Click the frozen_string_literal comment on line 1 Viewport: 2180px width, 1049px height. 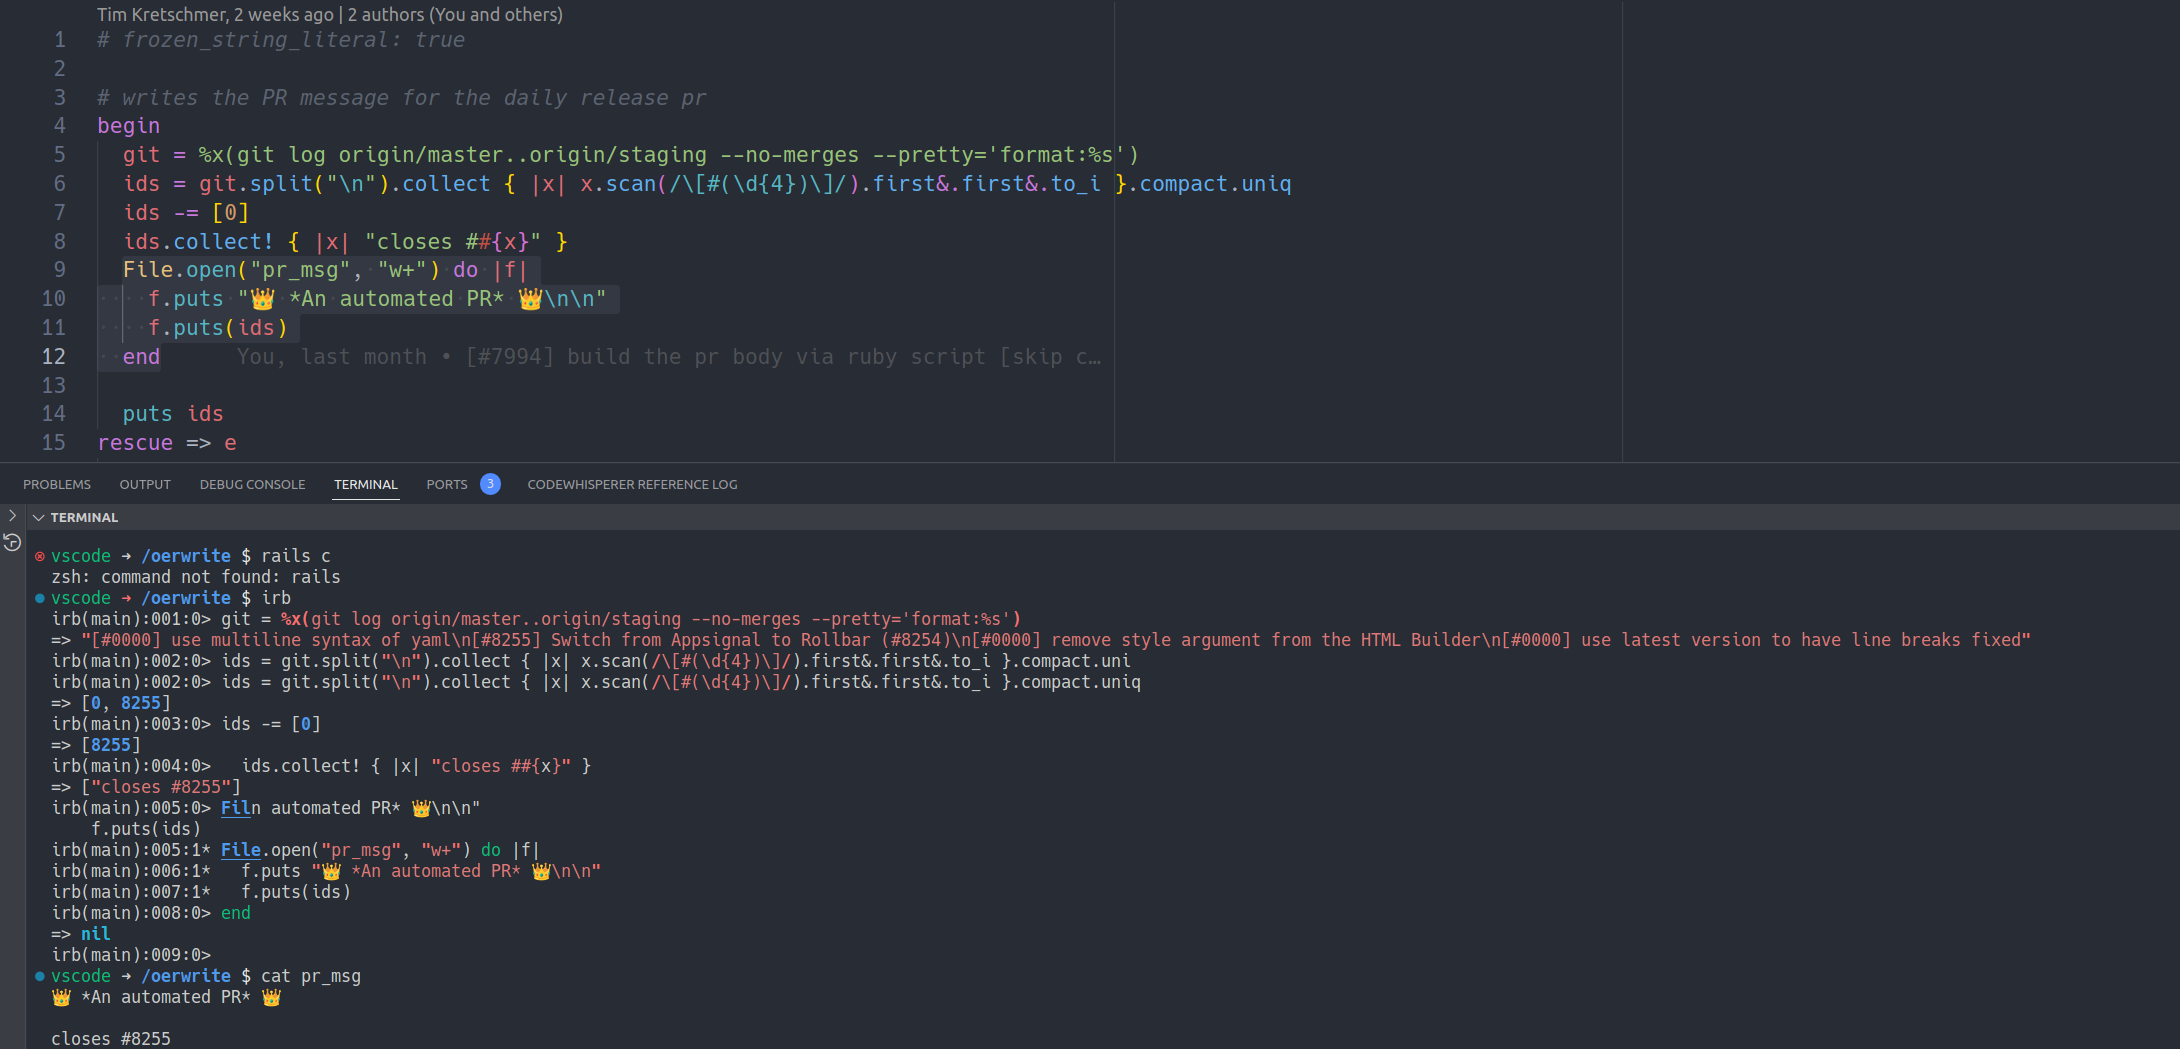click(281, 40)
